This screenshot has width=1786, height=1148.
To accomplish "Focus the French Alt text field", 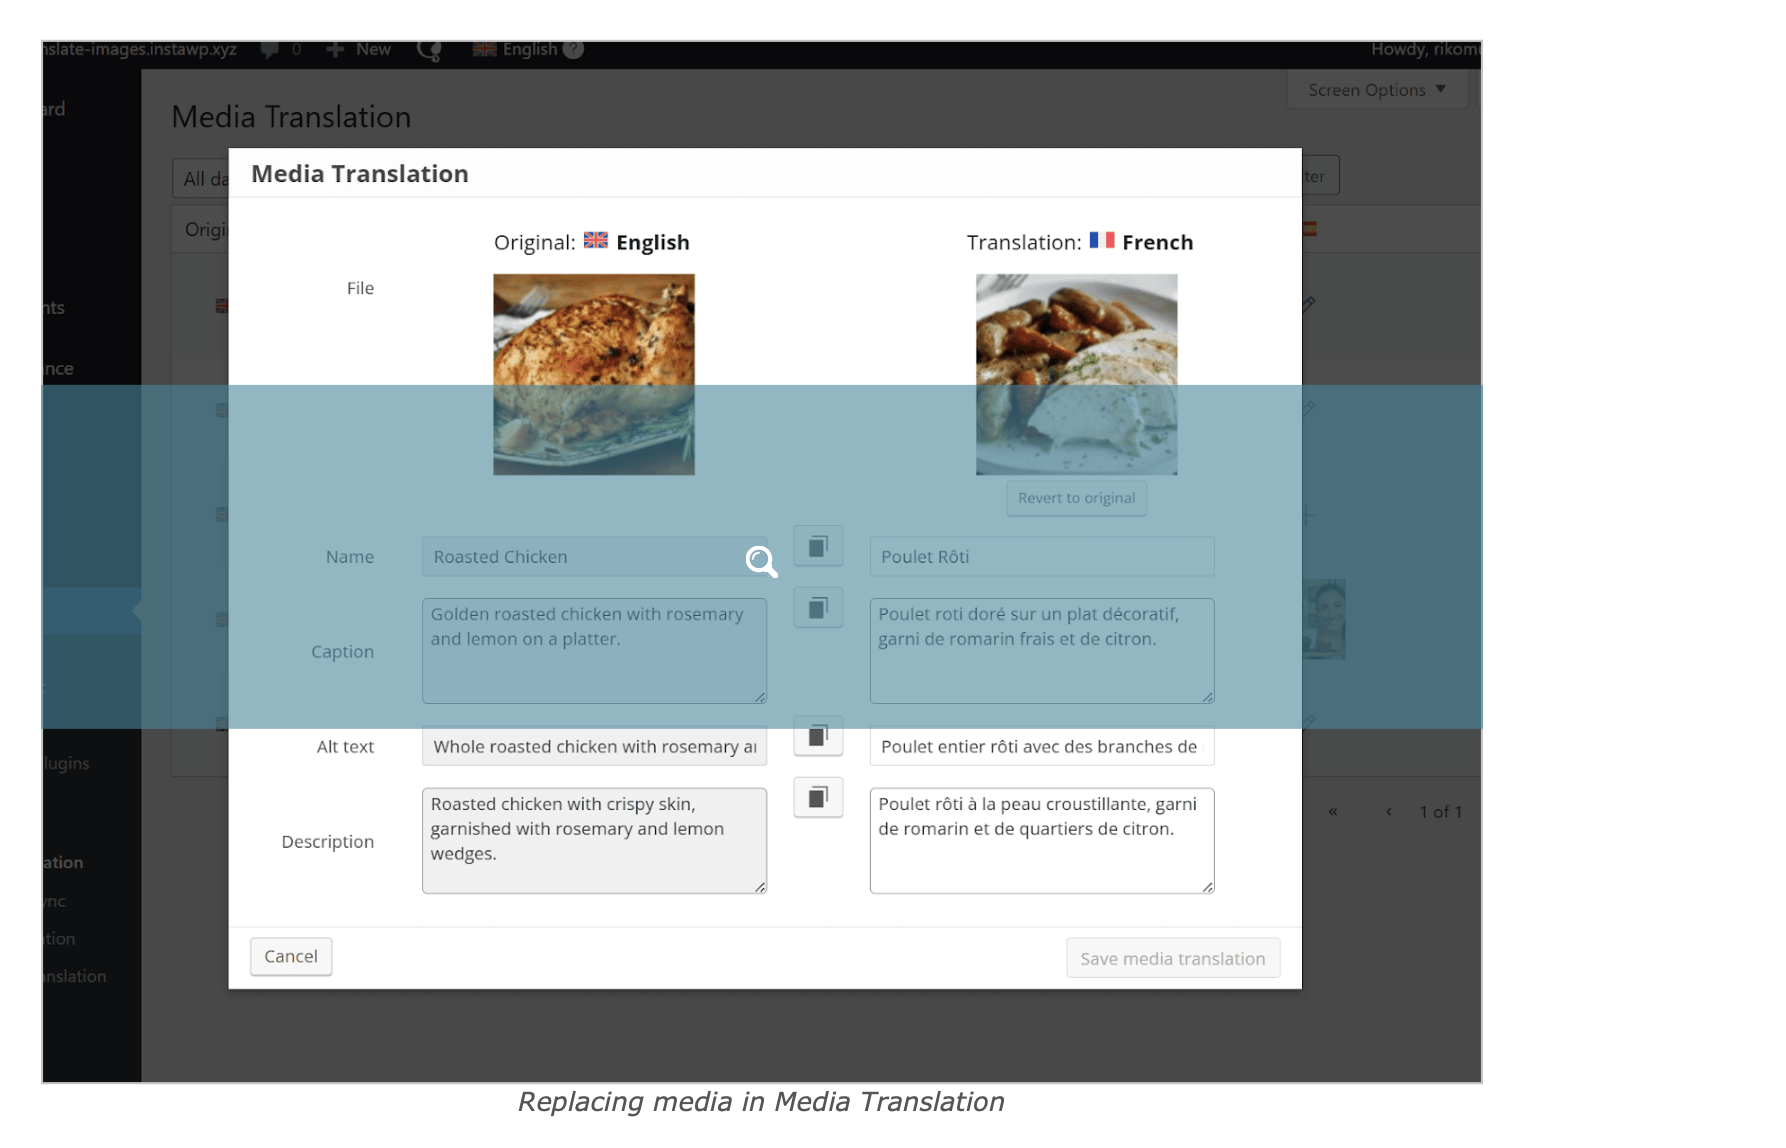I will tap(1042, 747).
